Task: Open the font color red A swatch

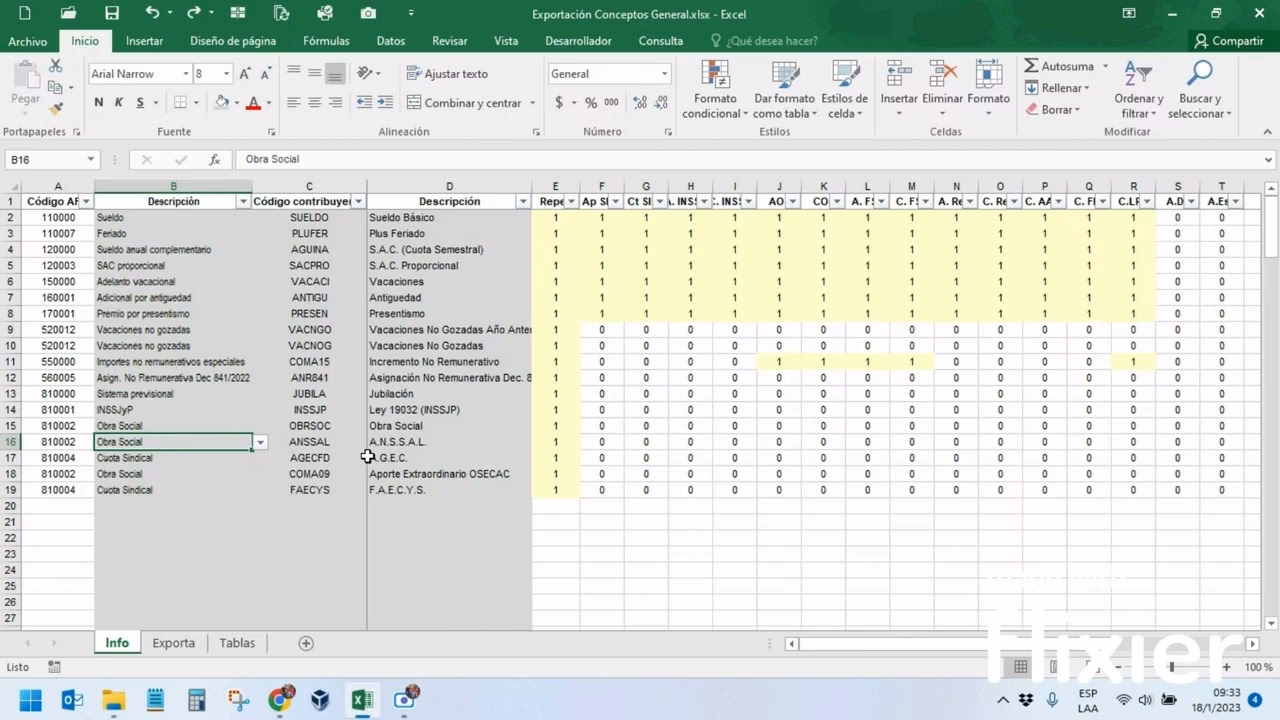Action: [253, 103]
